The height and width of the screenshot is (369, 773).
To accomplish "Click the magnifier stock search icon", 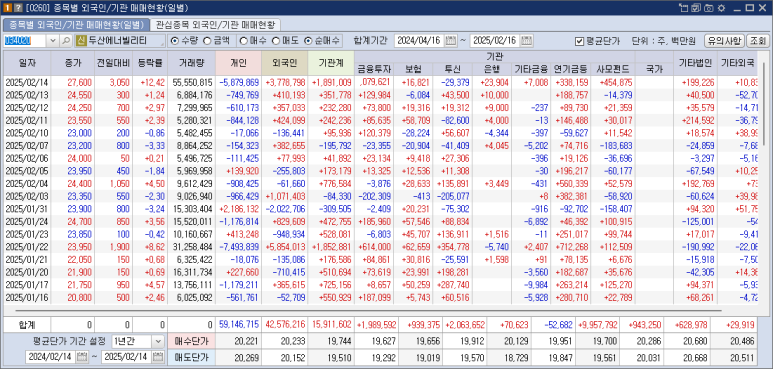I will click(66, 41).
